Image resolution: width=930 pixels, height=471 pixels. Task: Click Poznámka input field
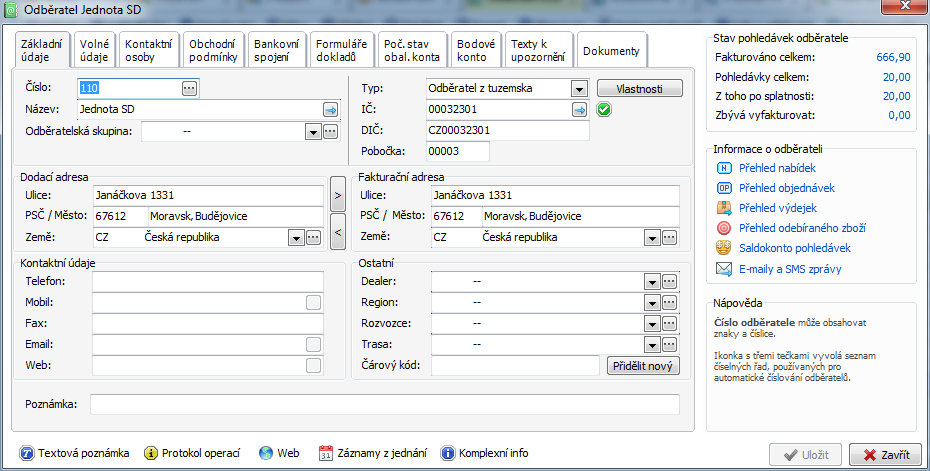pos(385,405)
